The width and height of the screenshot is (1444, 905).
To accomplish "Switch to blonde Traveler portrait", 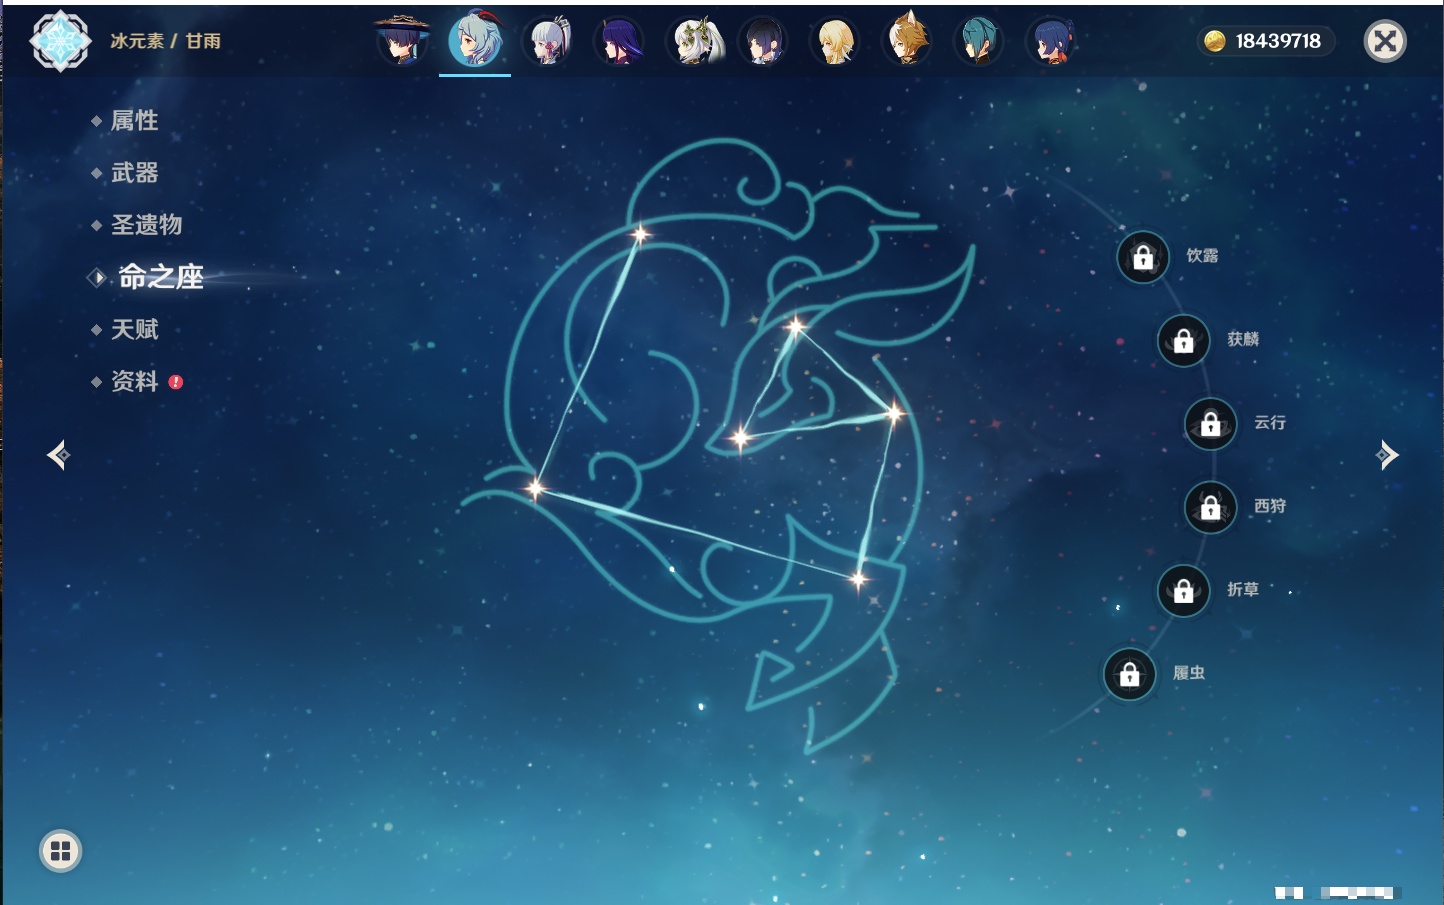I will 835,41.
